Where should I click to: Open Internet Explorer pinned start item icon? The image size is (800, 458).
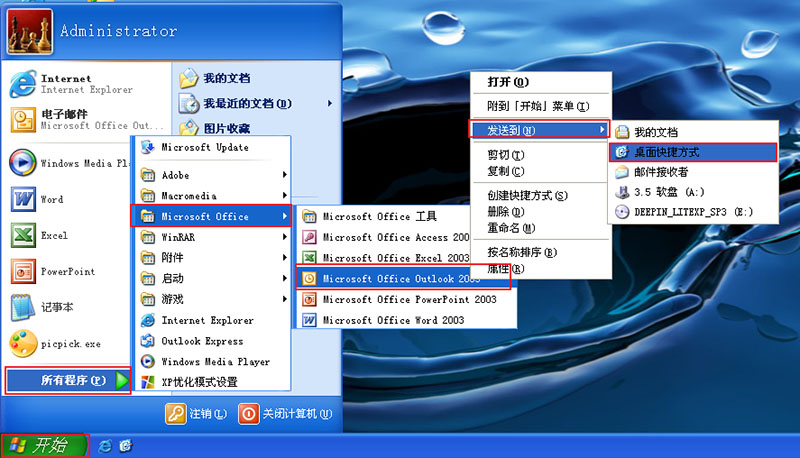pos(23,84)
